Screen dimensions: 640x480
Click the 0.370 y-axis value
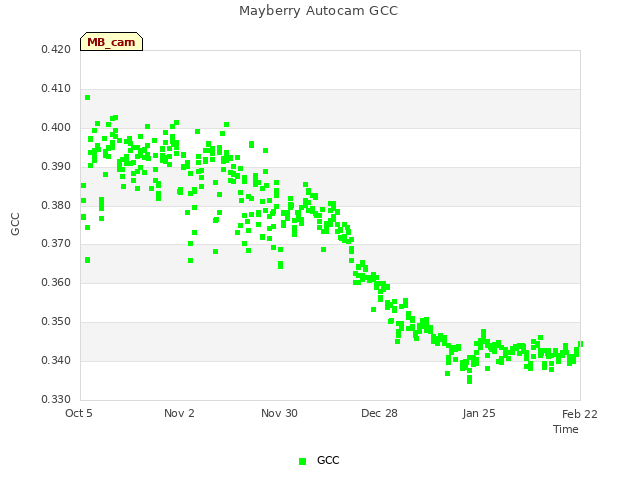click(x=56, y=244)
